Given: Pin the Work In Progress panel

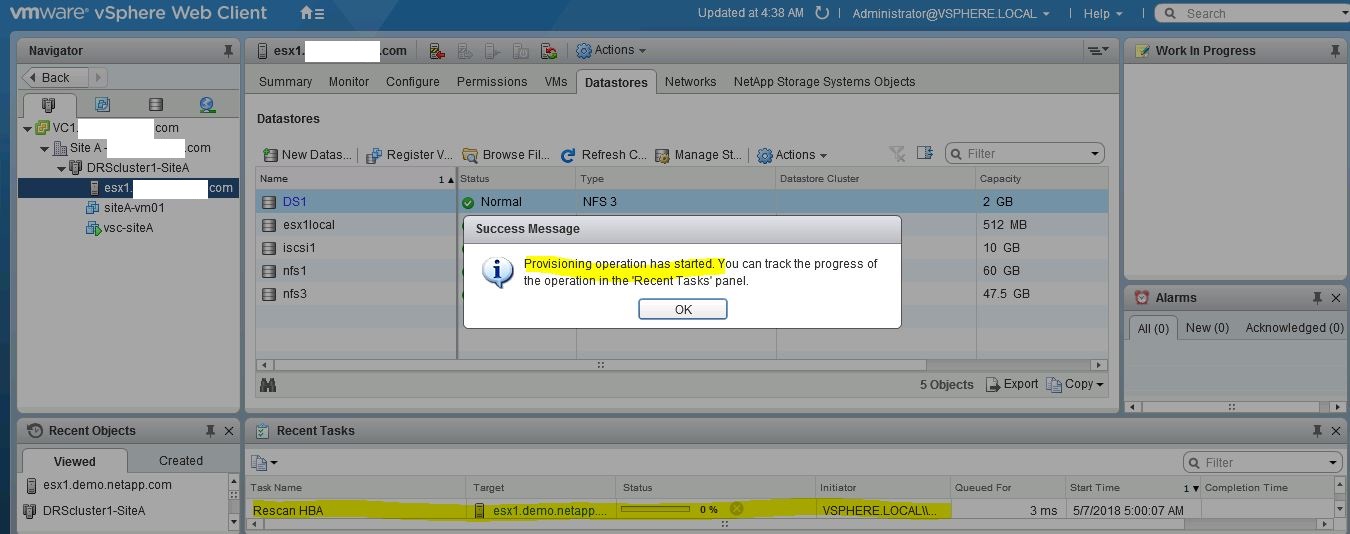Looking at the screenshot, I should tap(1334, 50).
